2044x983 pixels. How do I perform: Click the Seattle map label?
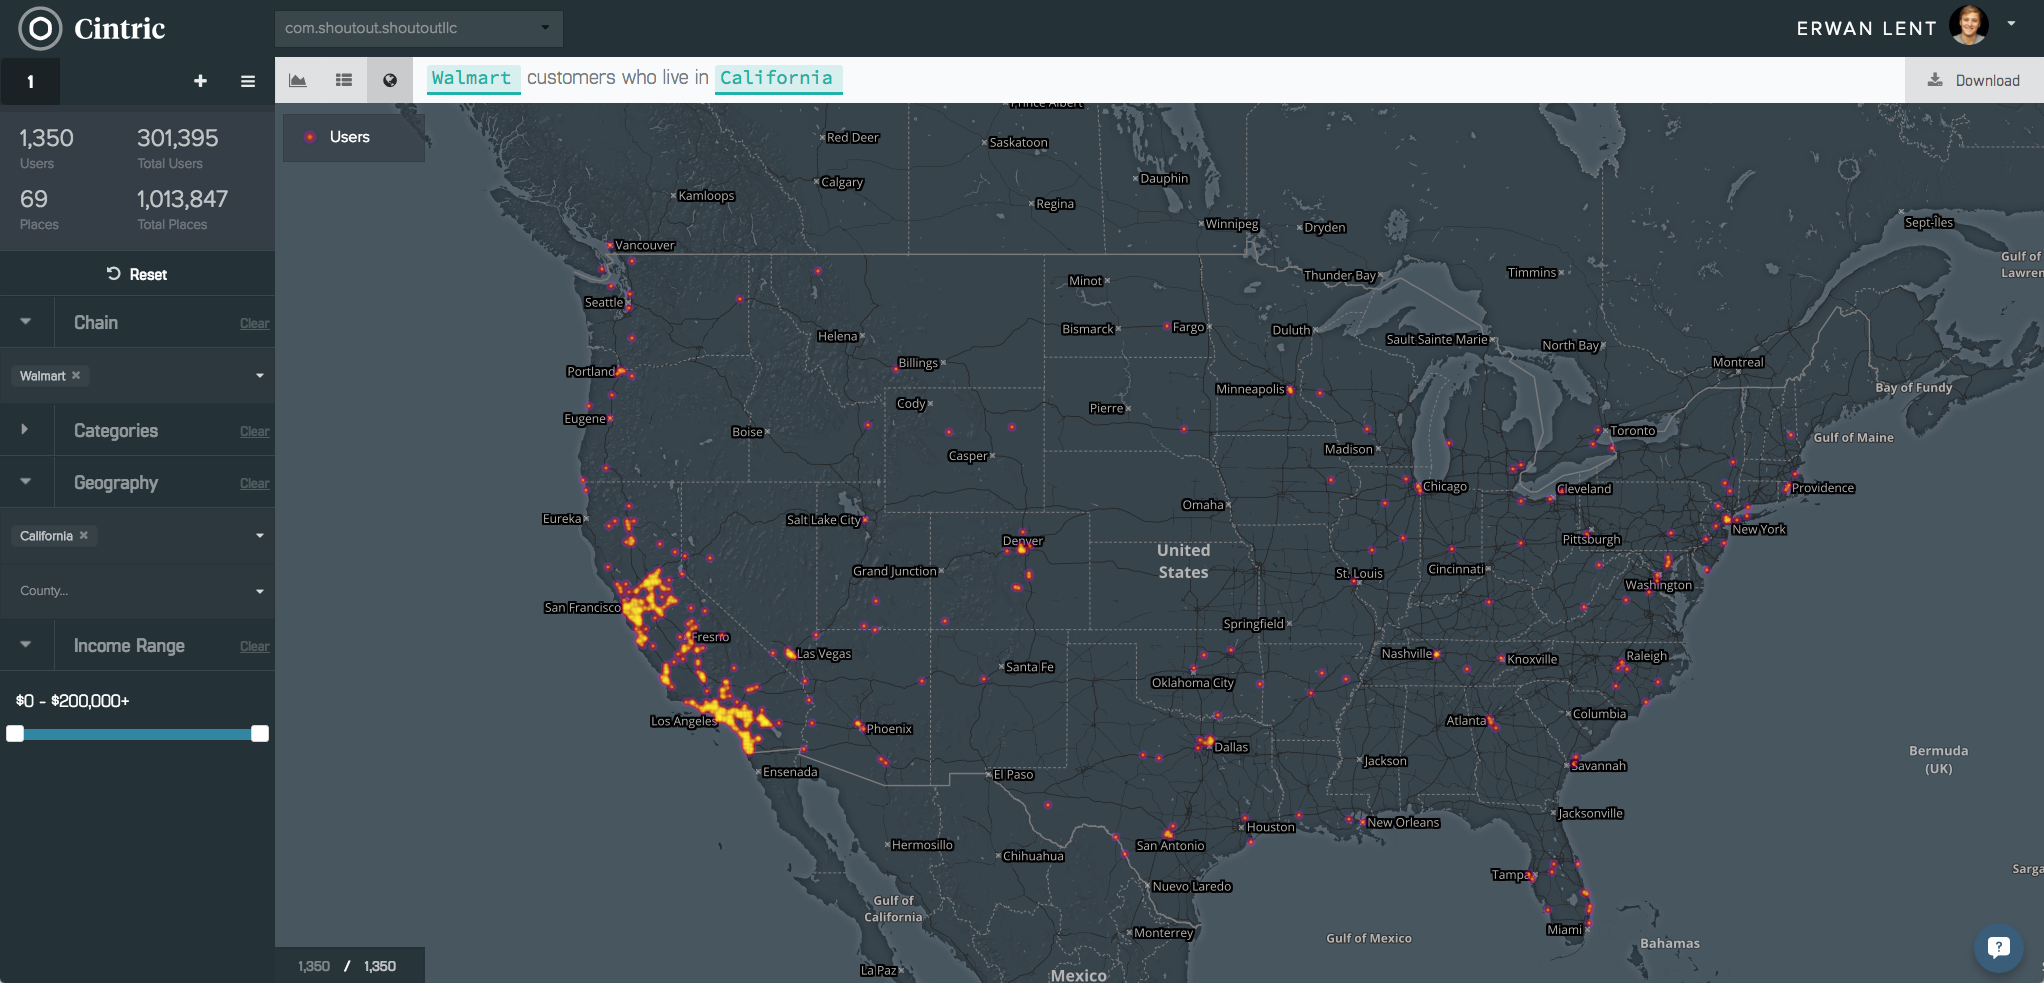[x=604, y=303]
